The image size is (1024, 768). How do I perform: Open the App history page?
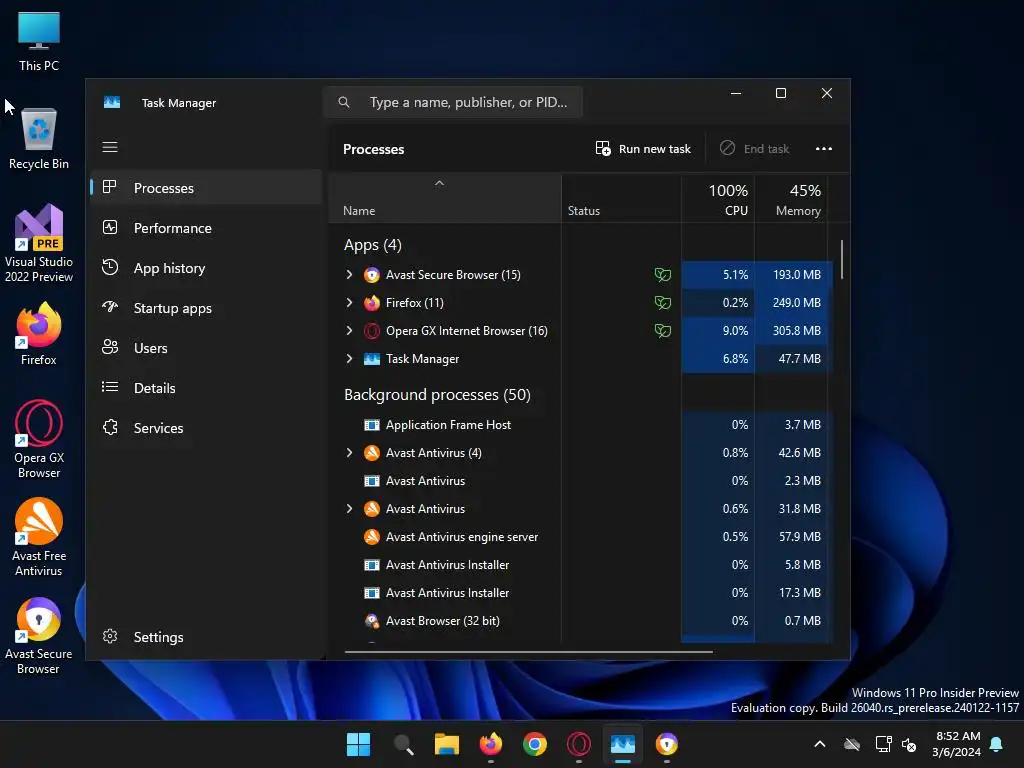206,268
